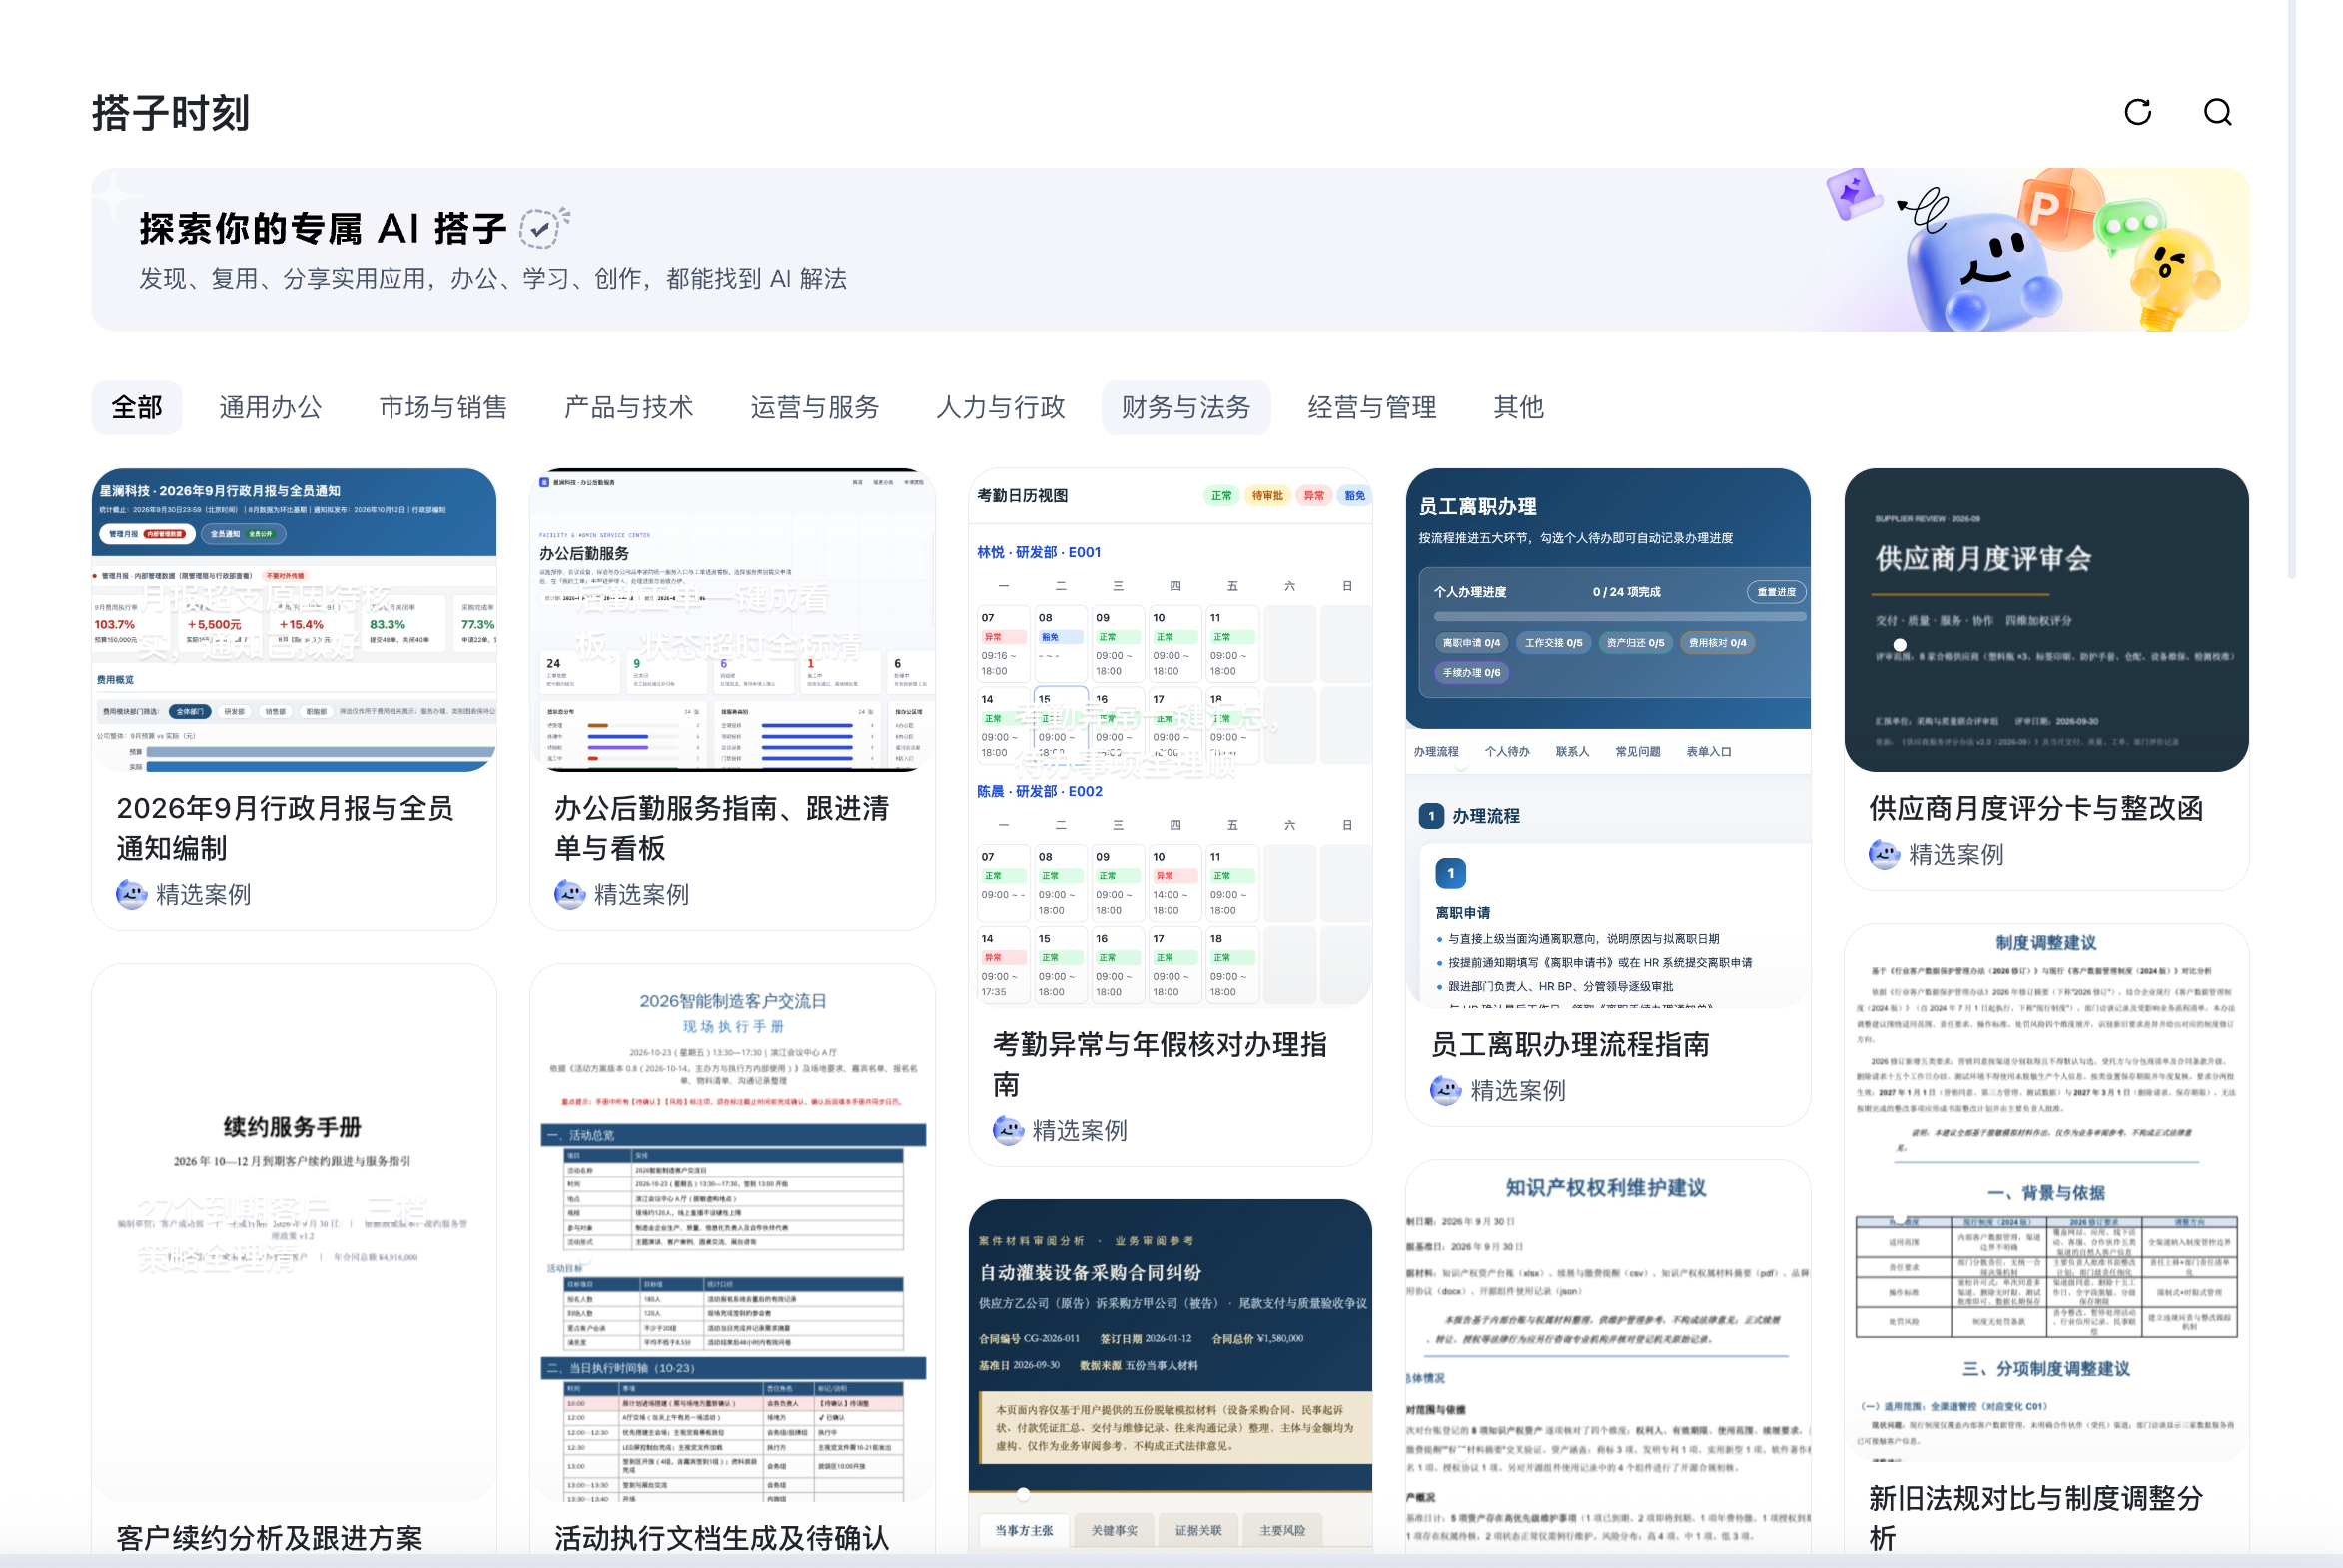Viewport: 2343px width, 1568px height.
Task: Click the refresh icon in the header
Action: click(x=2137, y=112)
